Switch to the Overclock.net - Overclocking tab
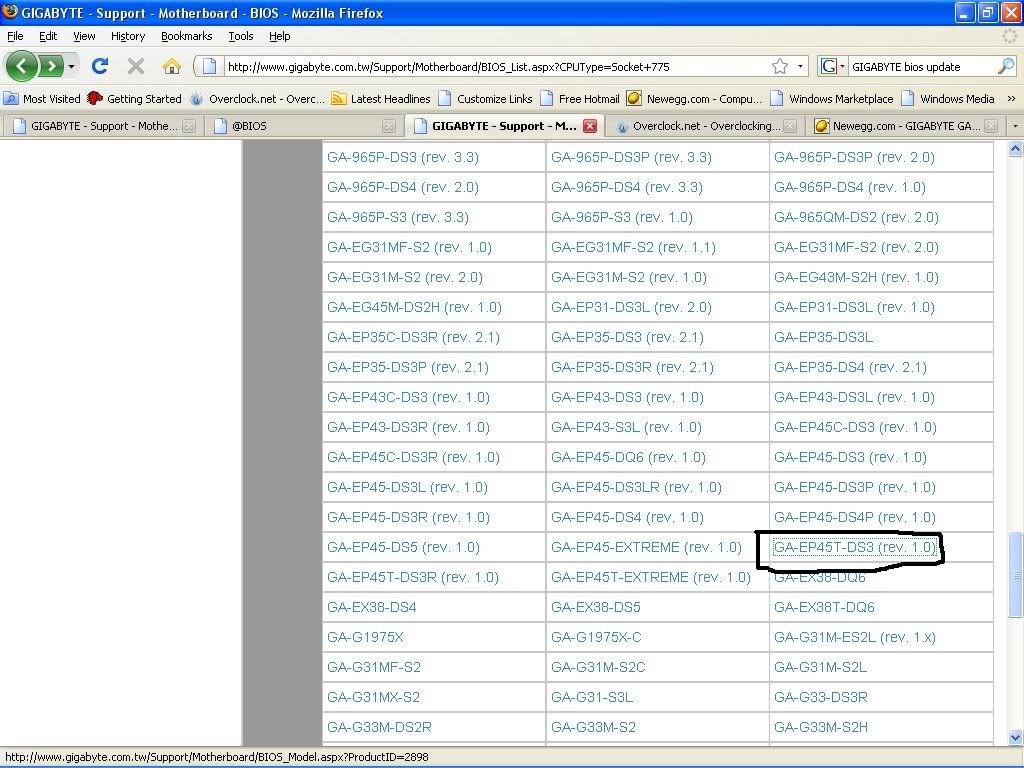Viewport: 1024px width, 768px height. (705, 126)
